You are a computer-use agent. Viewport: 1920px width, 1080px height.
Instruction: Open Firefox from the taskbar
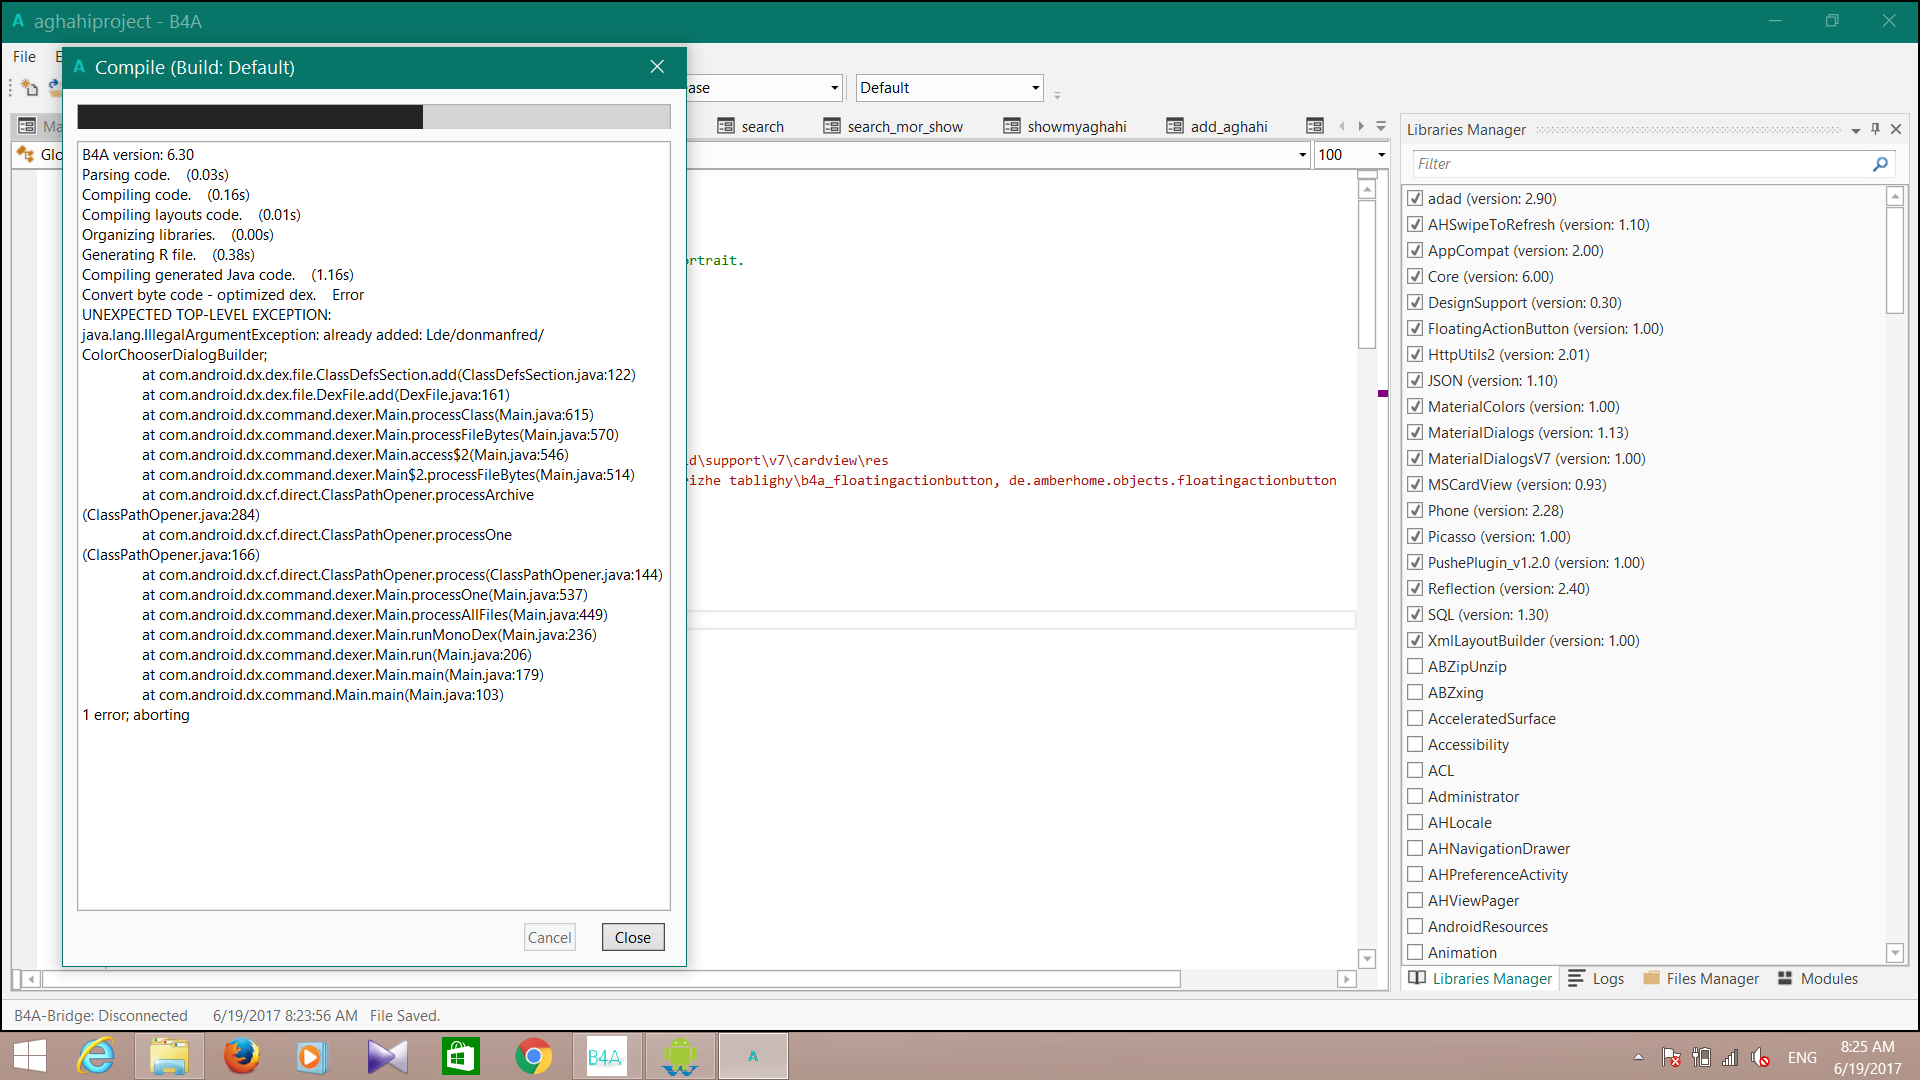[241, 1056]
